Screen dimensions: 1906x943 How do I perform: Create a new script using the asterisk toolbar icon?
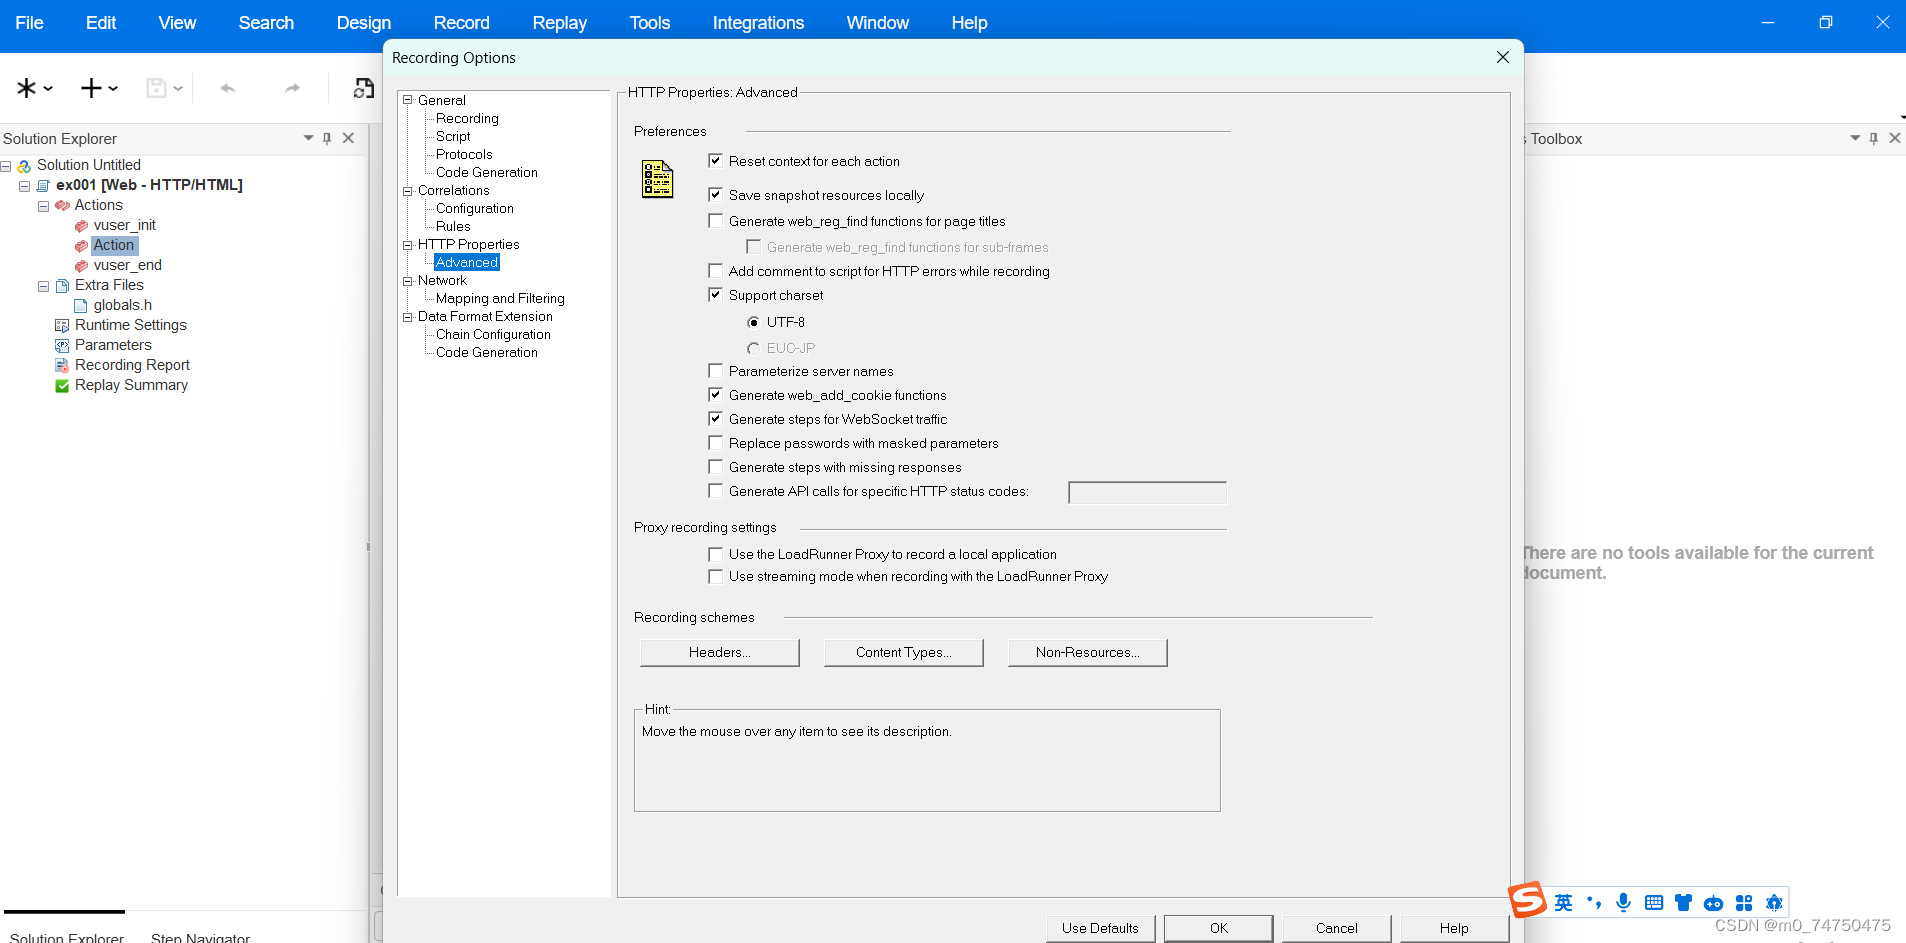tap(26, 88)
